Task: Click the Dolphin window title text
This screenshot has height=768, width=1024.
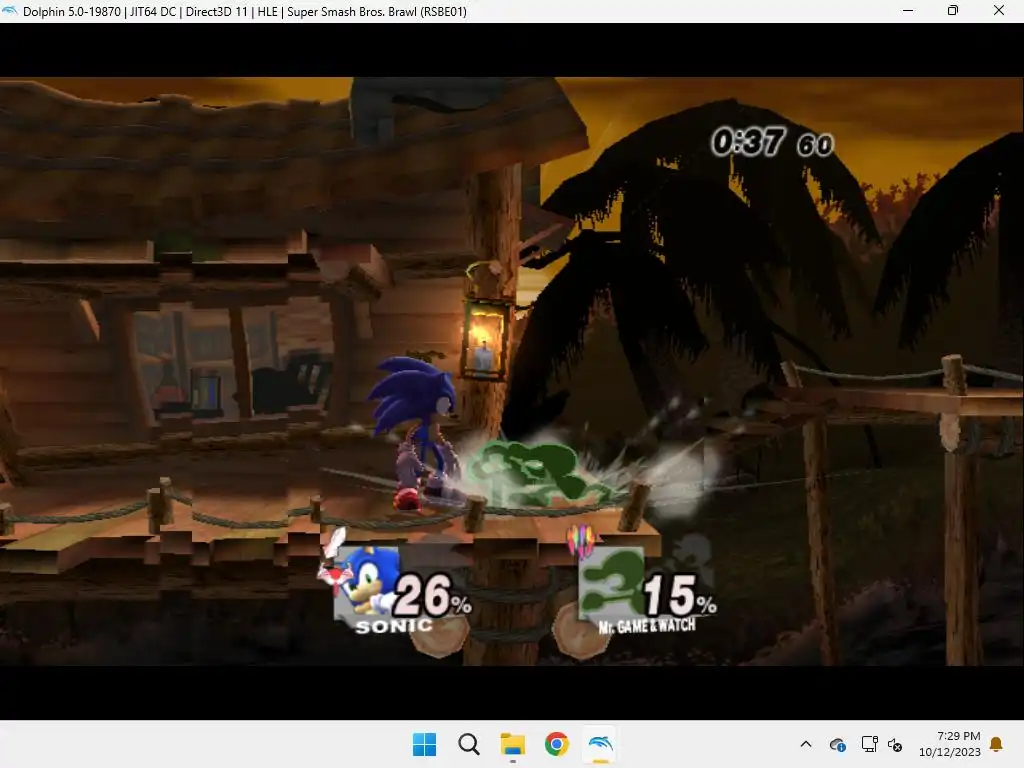Action: [244, 11]
